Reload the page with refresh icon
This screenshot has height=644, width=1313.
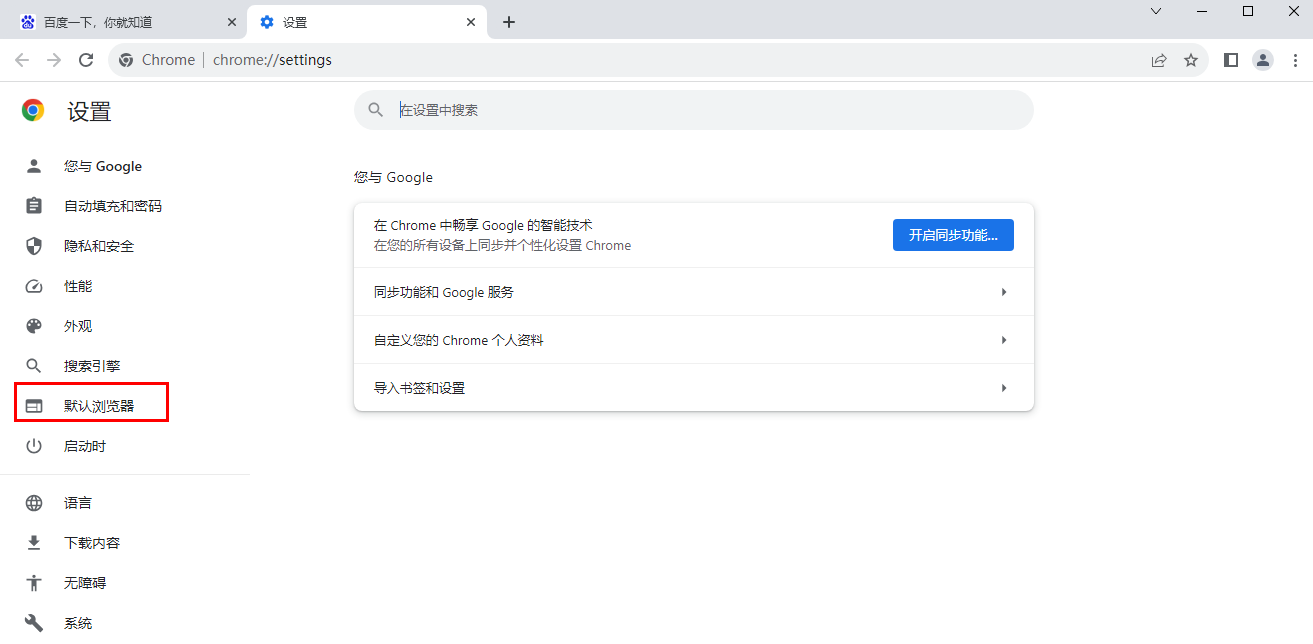[86, 60]
